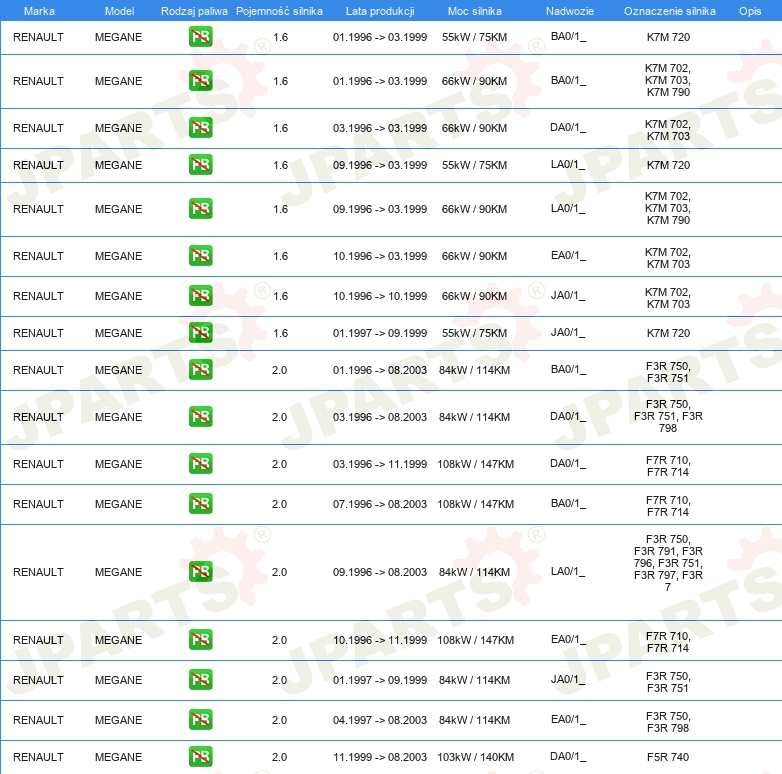The height and width of the screenshot is (774, 782).
Task: Click power 55kW / 75KM in JA0/1_ row
Action: (x=474, y=333)
